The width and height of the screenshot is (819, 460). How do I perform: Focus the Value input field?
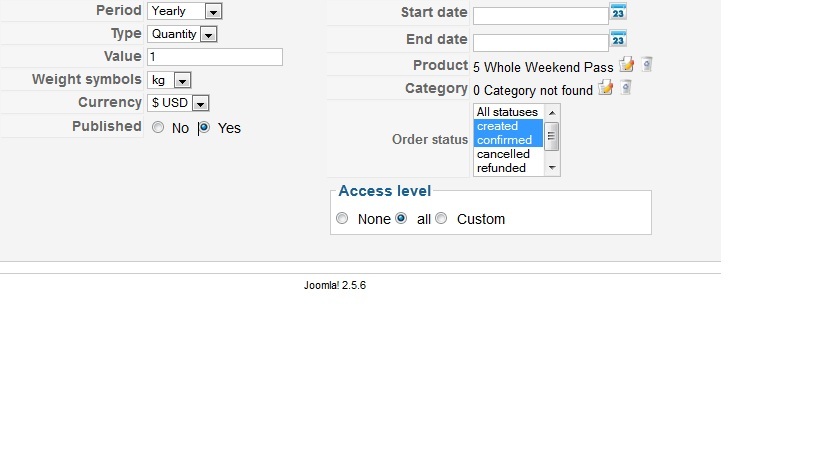coord(215,57)
